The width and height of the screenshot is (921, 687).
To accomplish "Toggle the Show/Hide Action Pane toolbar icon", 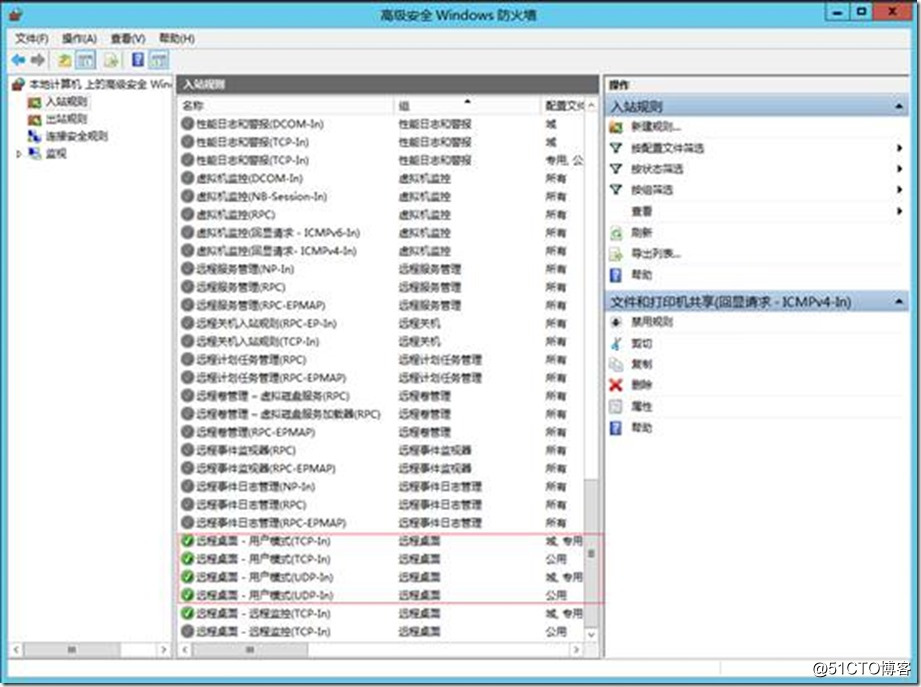I will 159,60.
